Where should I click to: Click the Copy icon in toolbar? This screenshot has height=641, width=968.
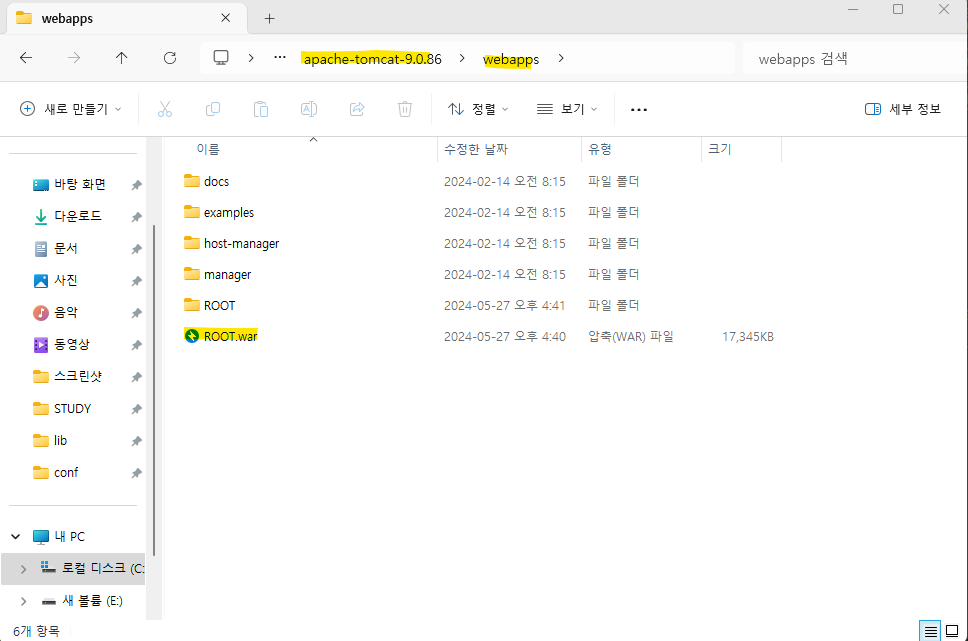[x=212, y=109]
